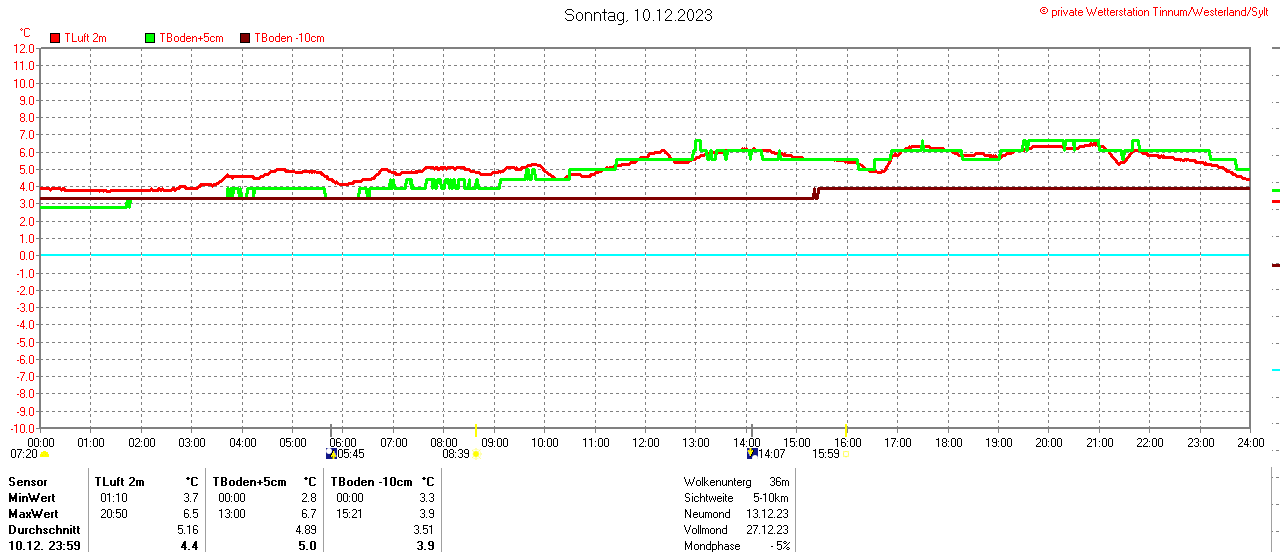Click the TLuft 2m legend label

coord(85,38)
